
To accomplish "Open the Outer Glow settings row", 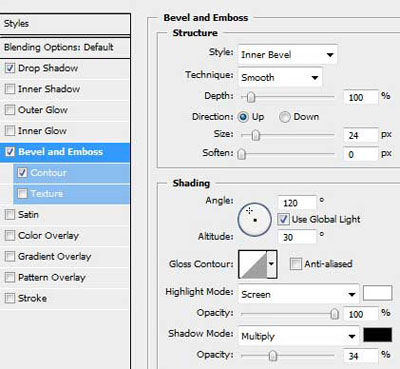I will click(x=65, y=110).
